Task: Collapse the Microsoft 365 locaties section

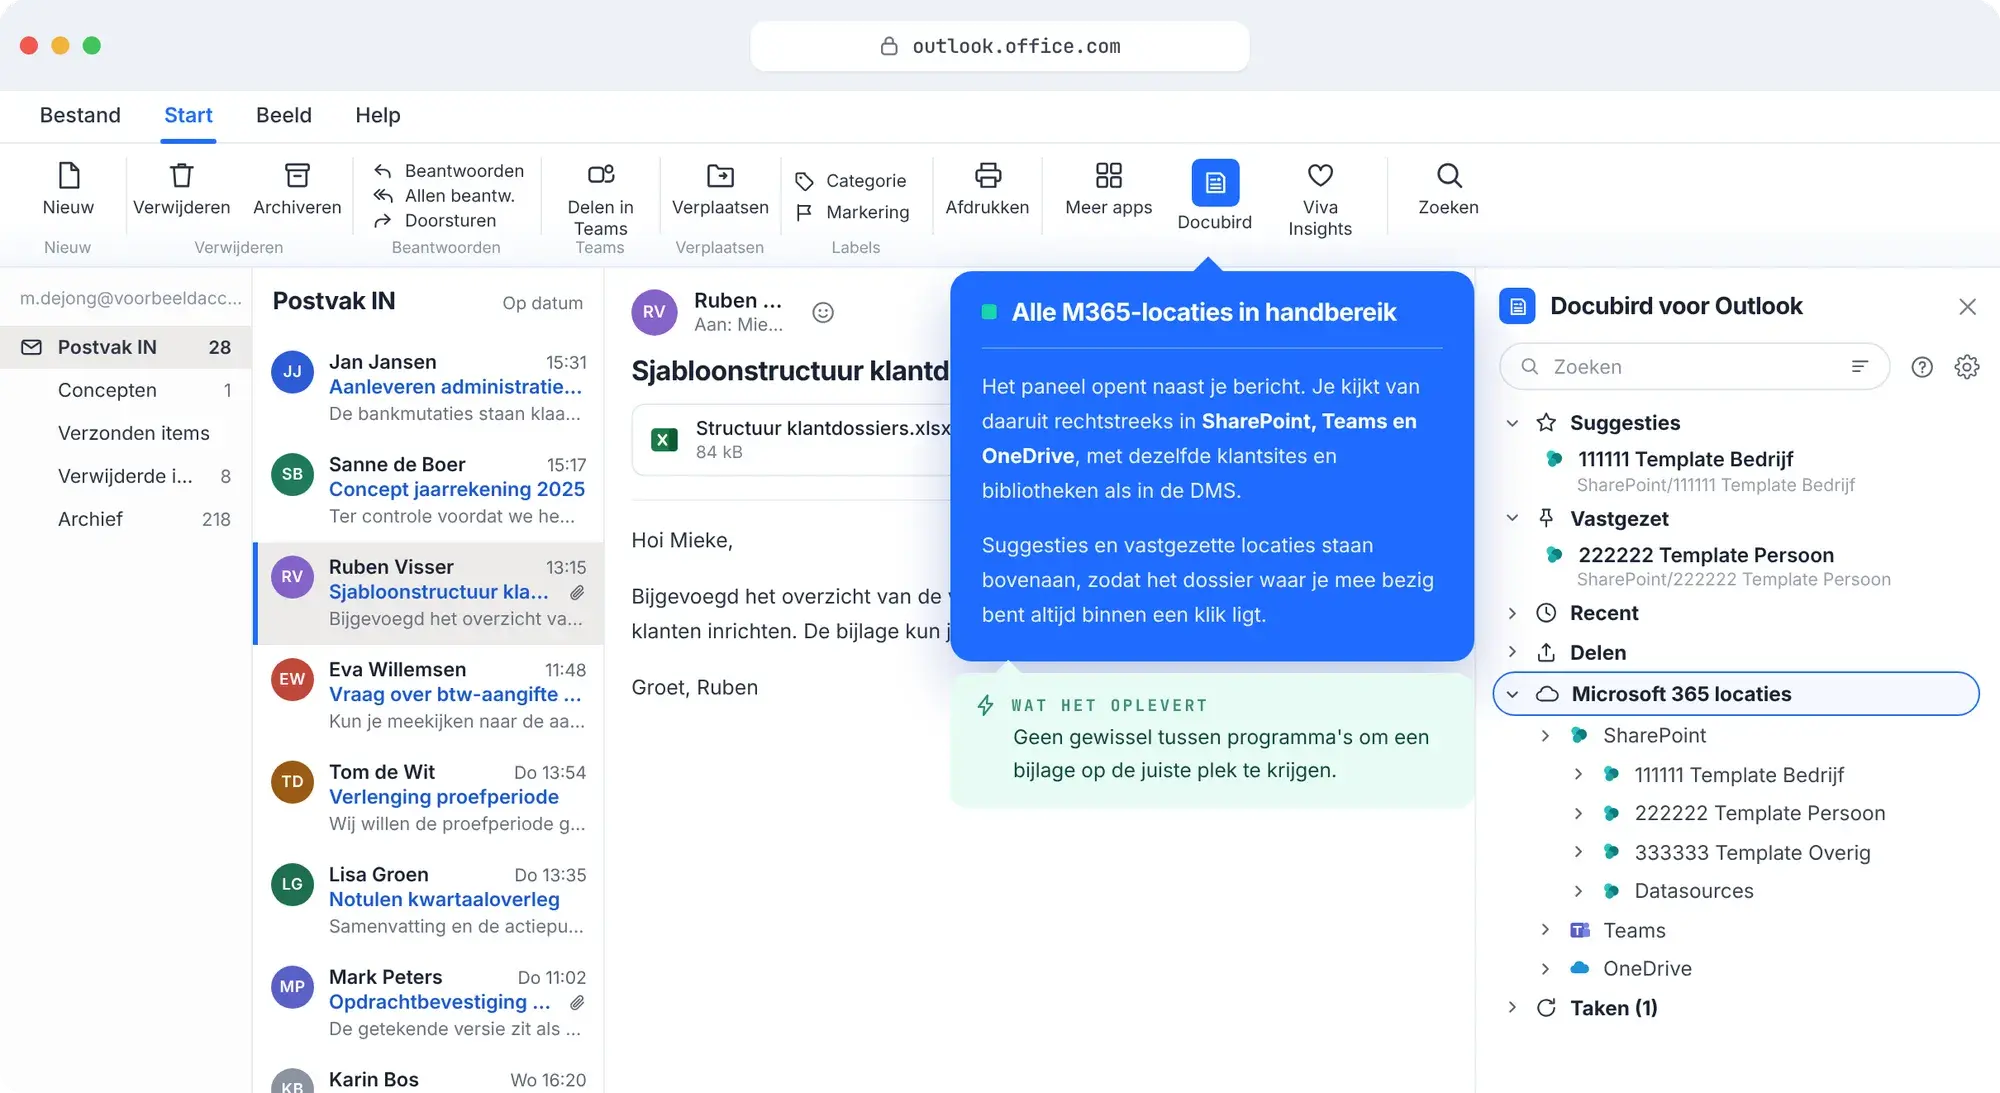Action: click(x=1513, y=694)
